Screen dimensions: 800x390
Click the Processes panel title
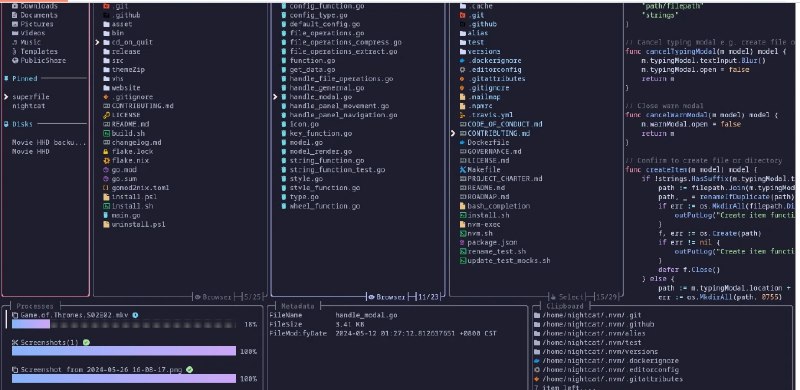click(x=35, y=306)
